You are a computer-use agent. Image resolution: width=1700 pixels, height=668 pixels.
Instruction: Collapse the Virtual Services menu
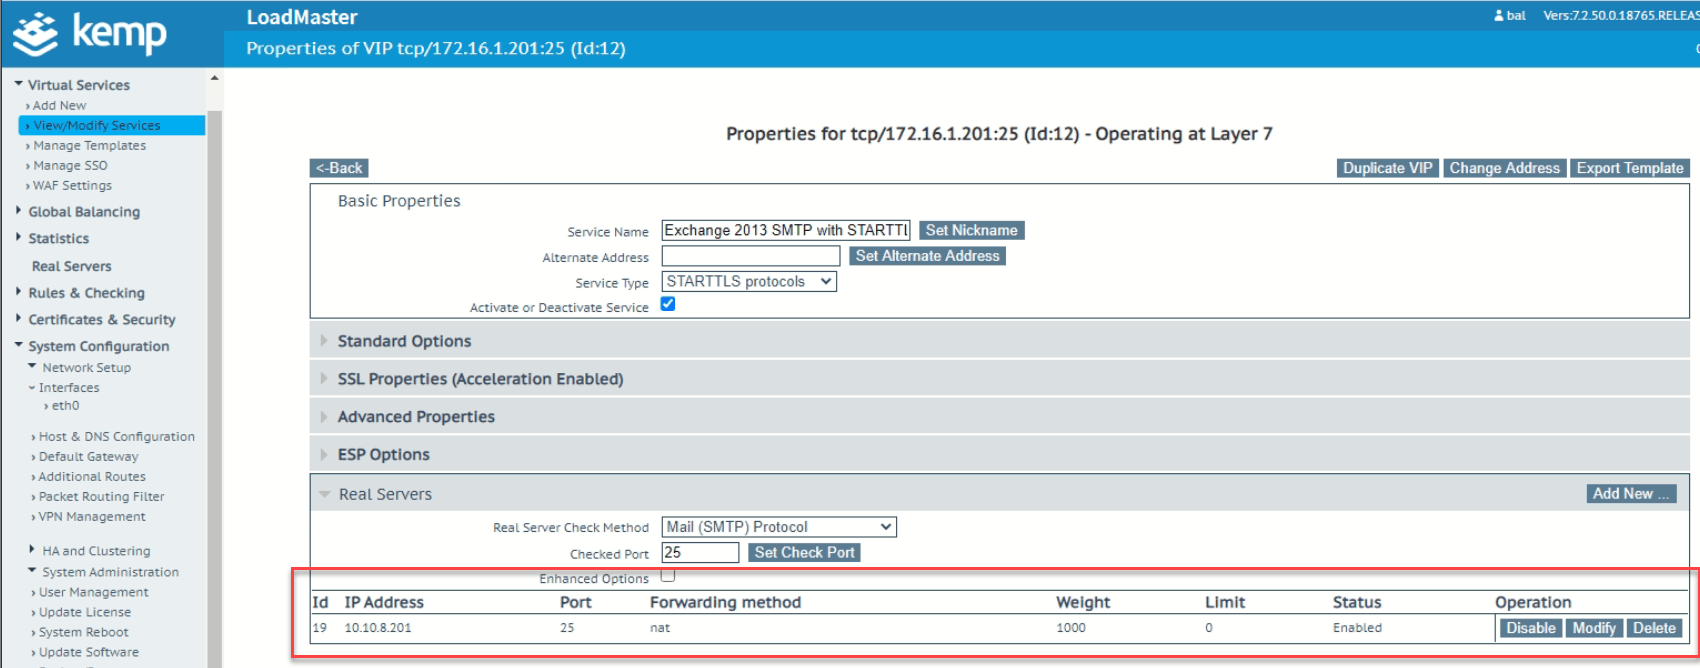78,85
